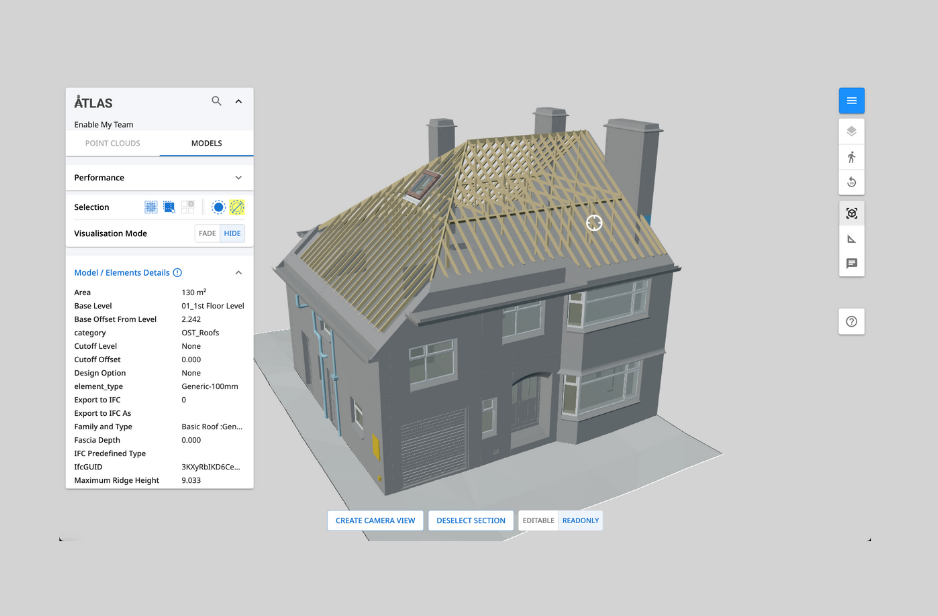
Task: Click the DESELECT SECTION button
Action: click(471, 520)
